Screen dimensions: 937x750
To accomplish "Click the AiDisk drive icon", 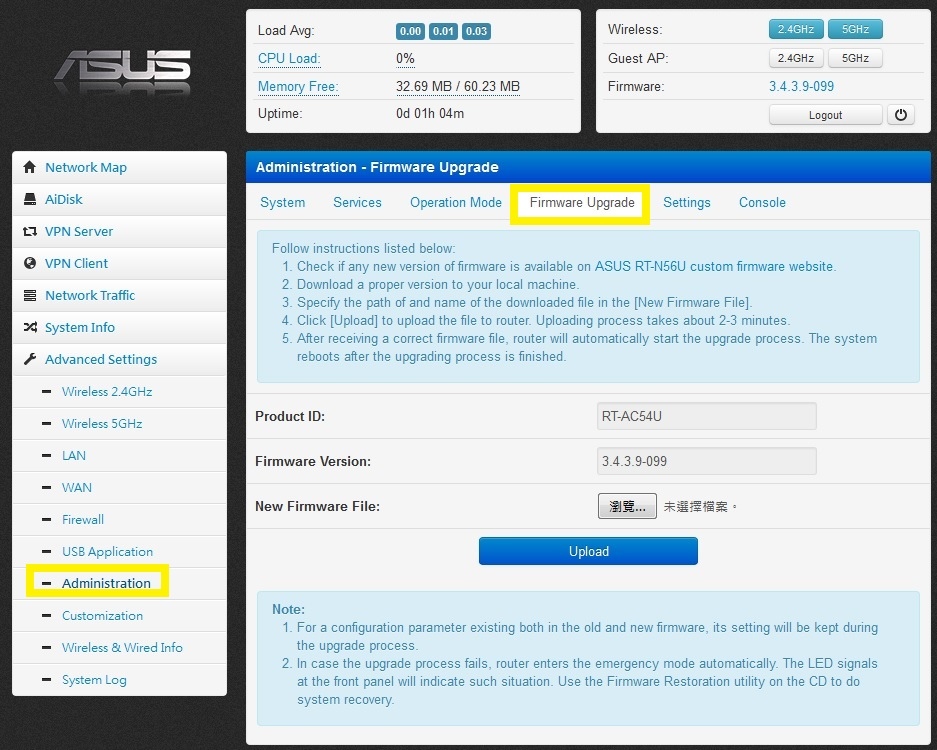I will (29, 199).
